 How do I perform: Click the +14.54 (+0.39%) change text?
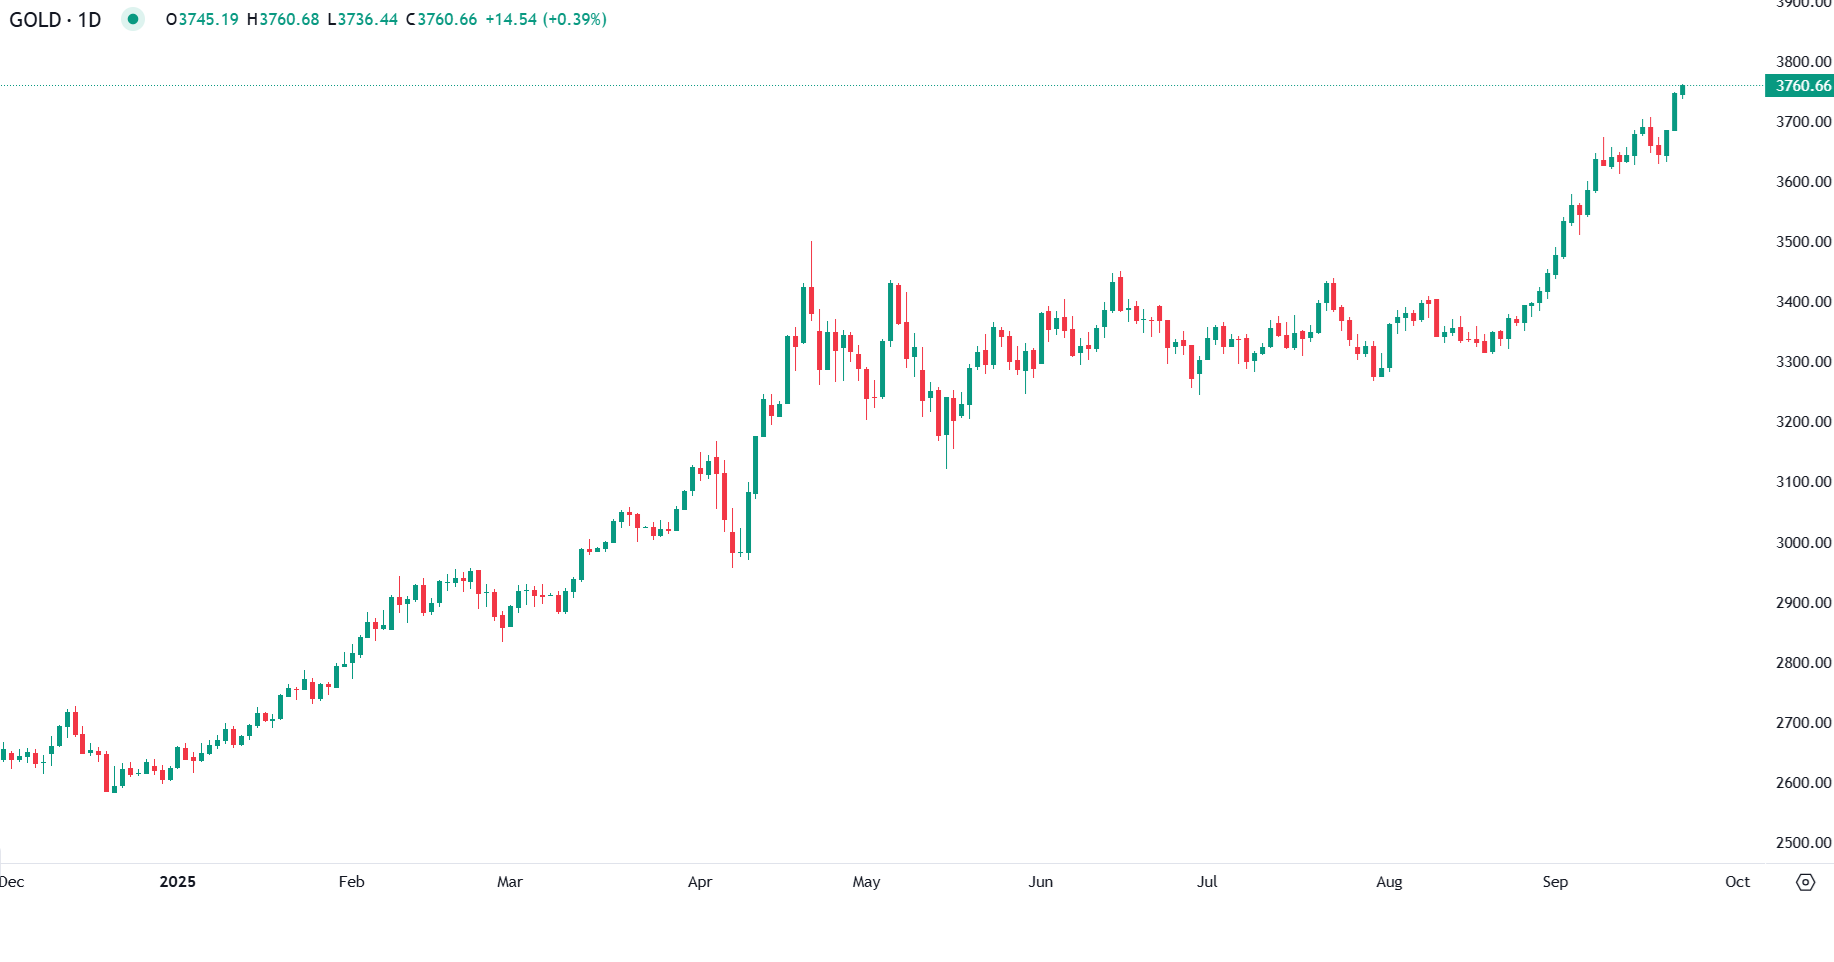546,20
